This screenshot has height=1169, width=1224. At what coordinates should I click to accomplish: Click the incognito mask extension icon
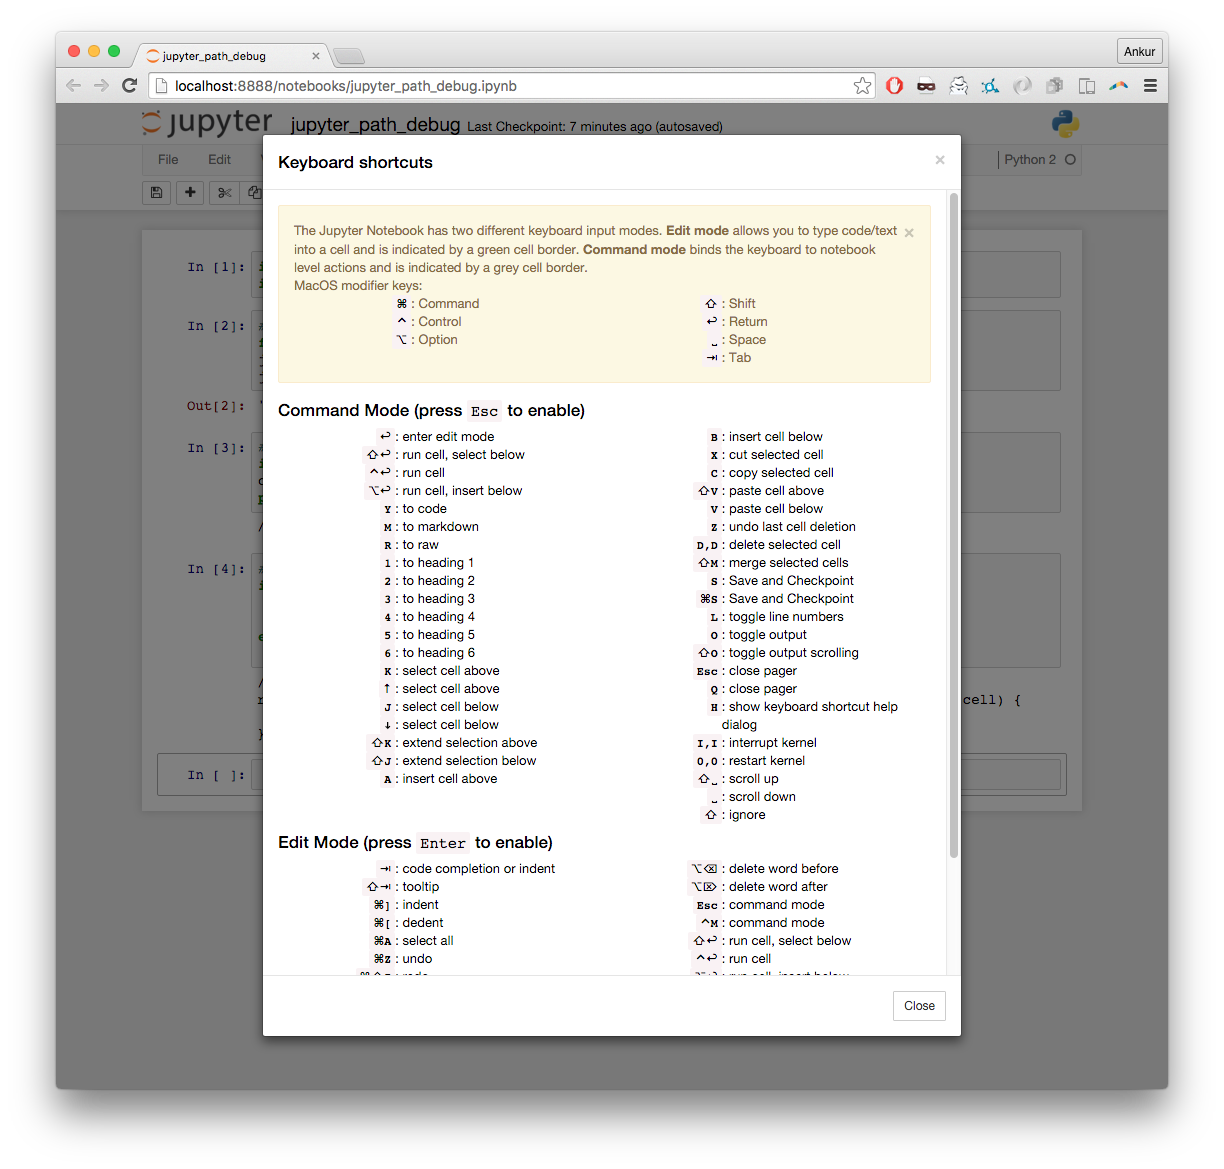(926, 85)
